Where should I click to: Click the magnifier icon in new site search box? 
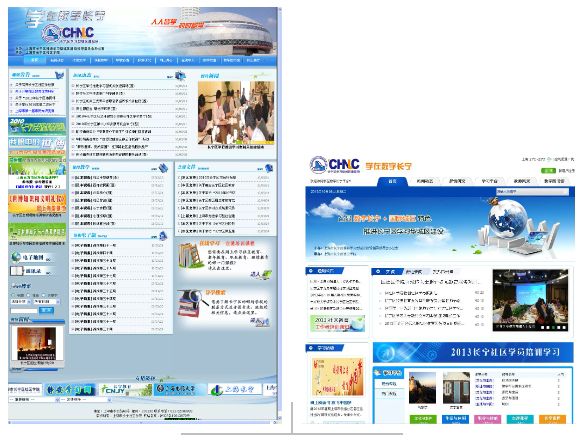point(565,191)
